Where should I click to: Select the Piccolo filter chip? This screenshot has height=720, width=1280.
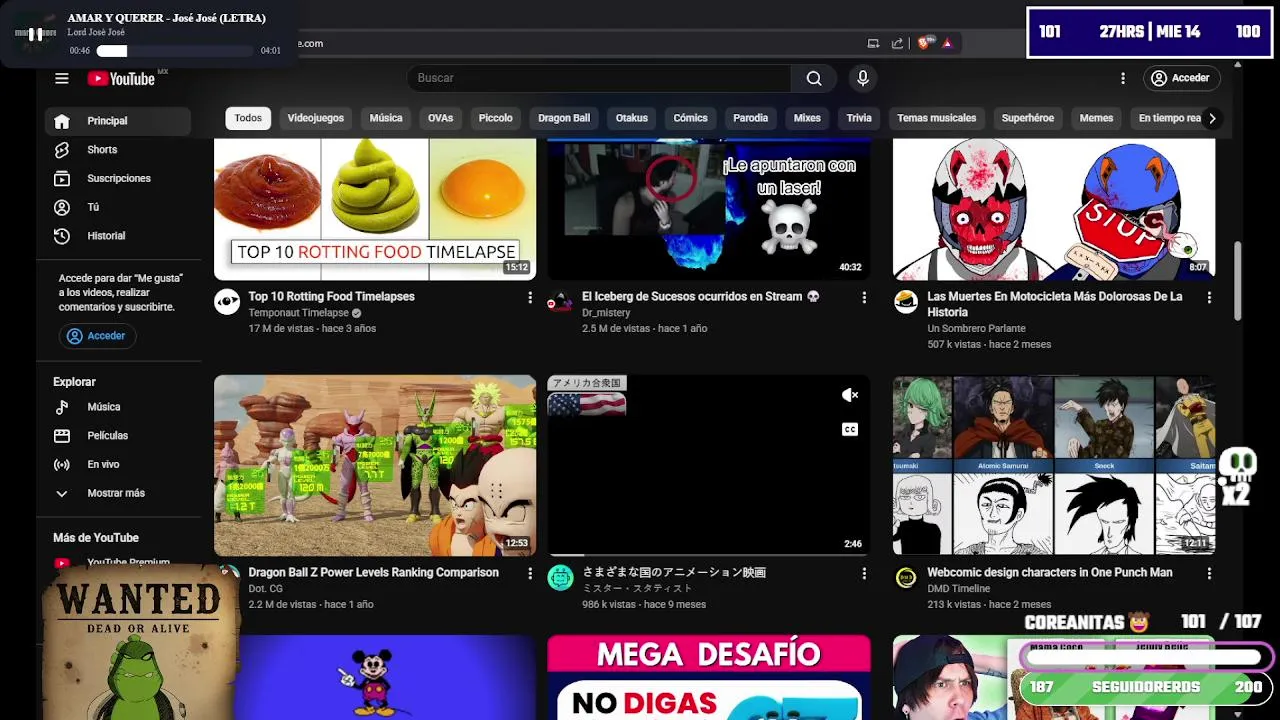pos(495,118)
